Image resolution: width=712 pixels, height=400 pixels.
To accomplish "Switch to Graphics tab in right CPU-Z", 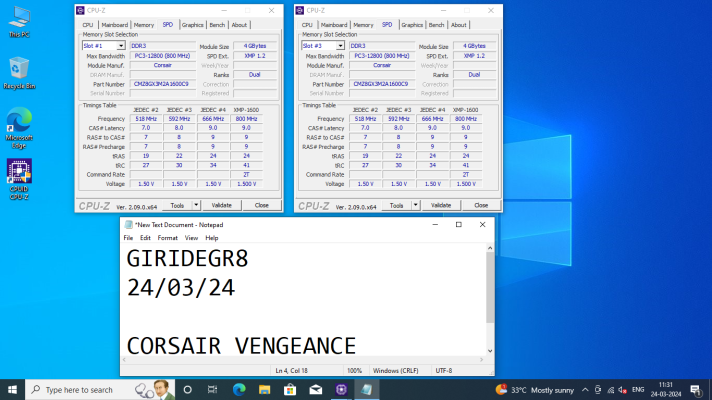I will click(x=412, y=25).
